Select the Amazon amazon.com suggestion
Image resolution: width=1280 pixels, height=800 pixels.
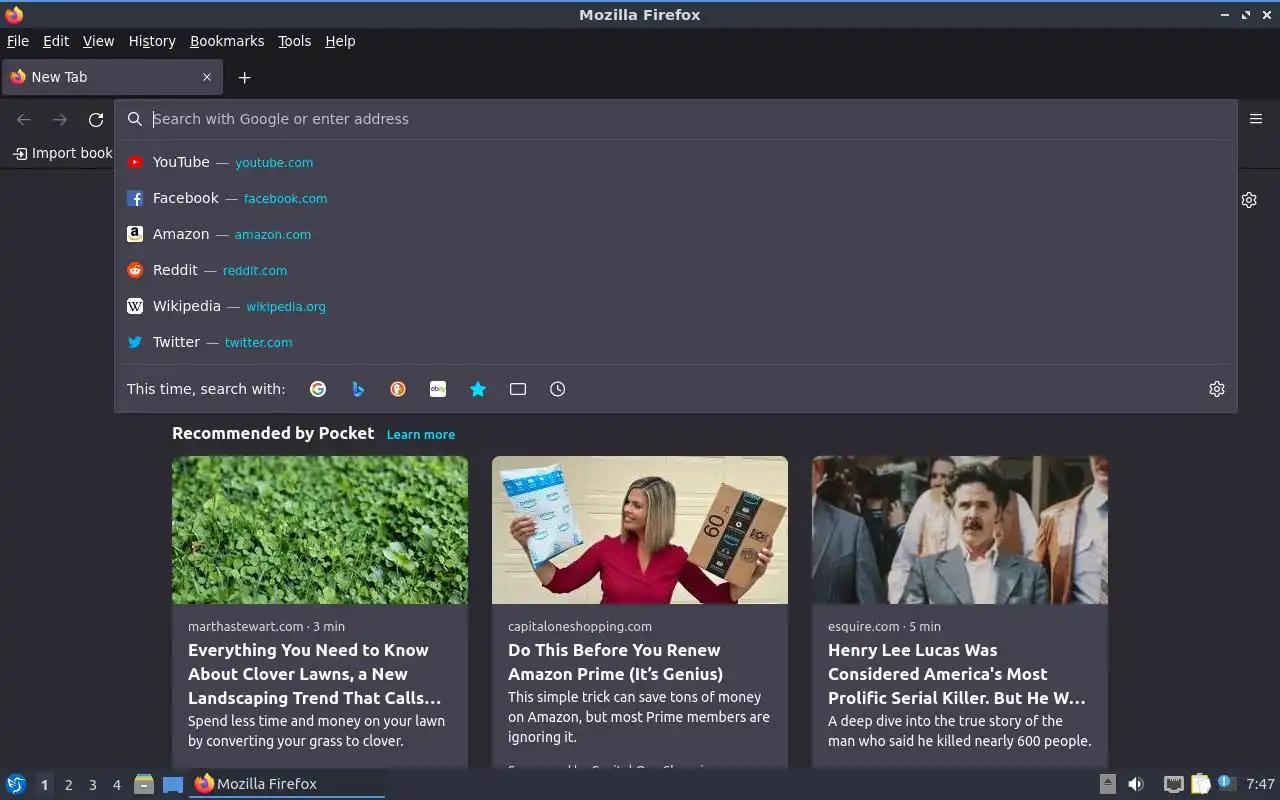pyautogui.click(x=676, y=234)
